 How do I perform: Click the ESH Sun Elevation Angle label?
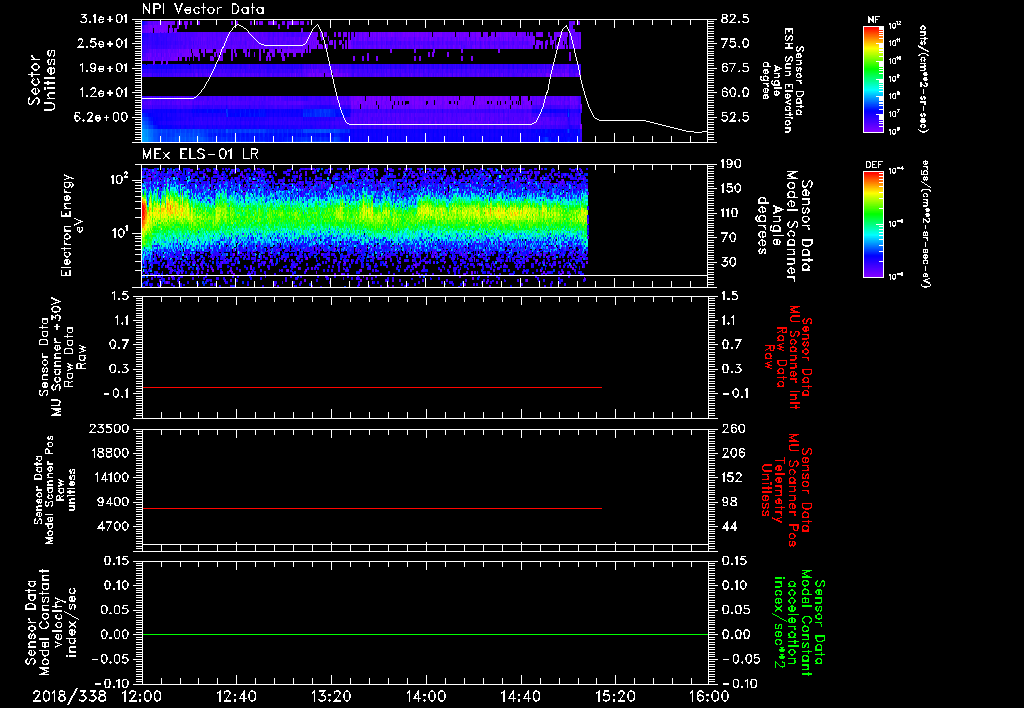click(783, 80)
